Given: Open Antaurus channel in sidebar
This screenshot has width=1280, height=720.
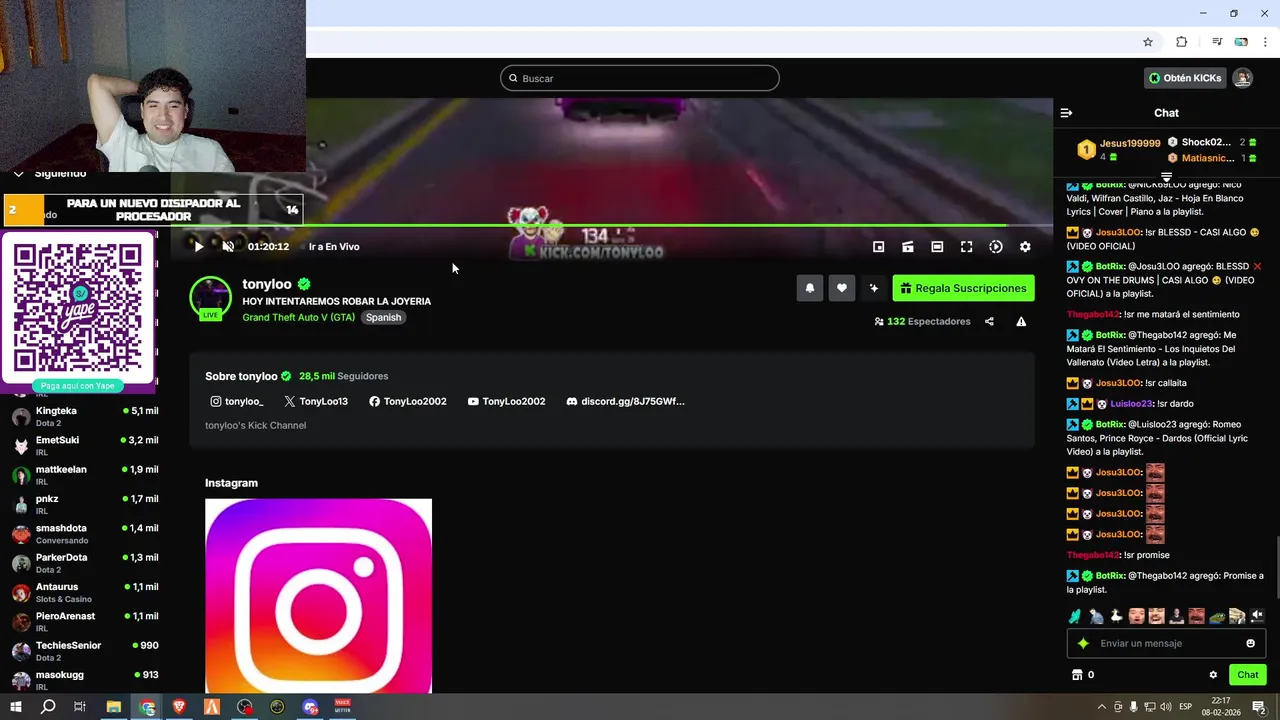Looking at the screenshot, I should click(x=84, y=592).
